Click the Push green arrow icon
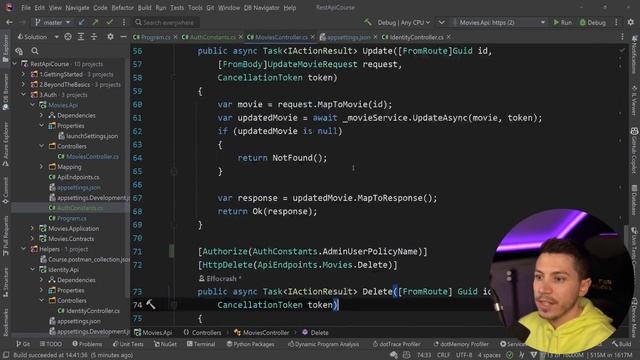Screen dimensions: 640x360 tap(95, 22)
